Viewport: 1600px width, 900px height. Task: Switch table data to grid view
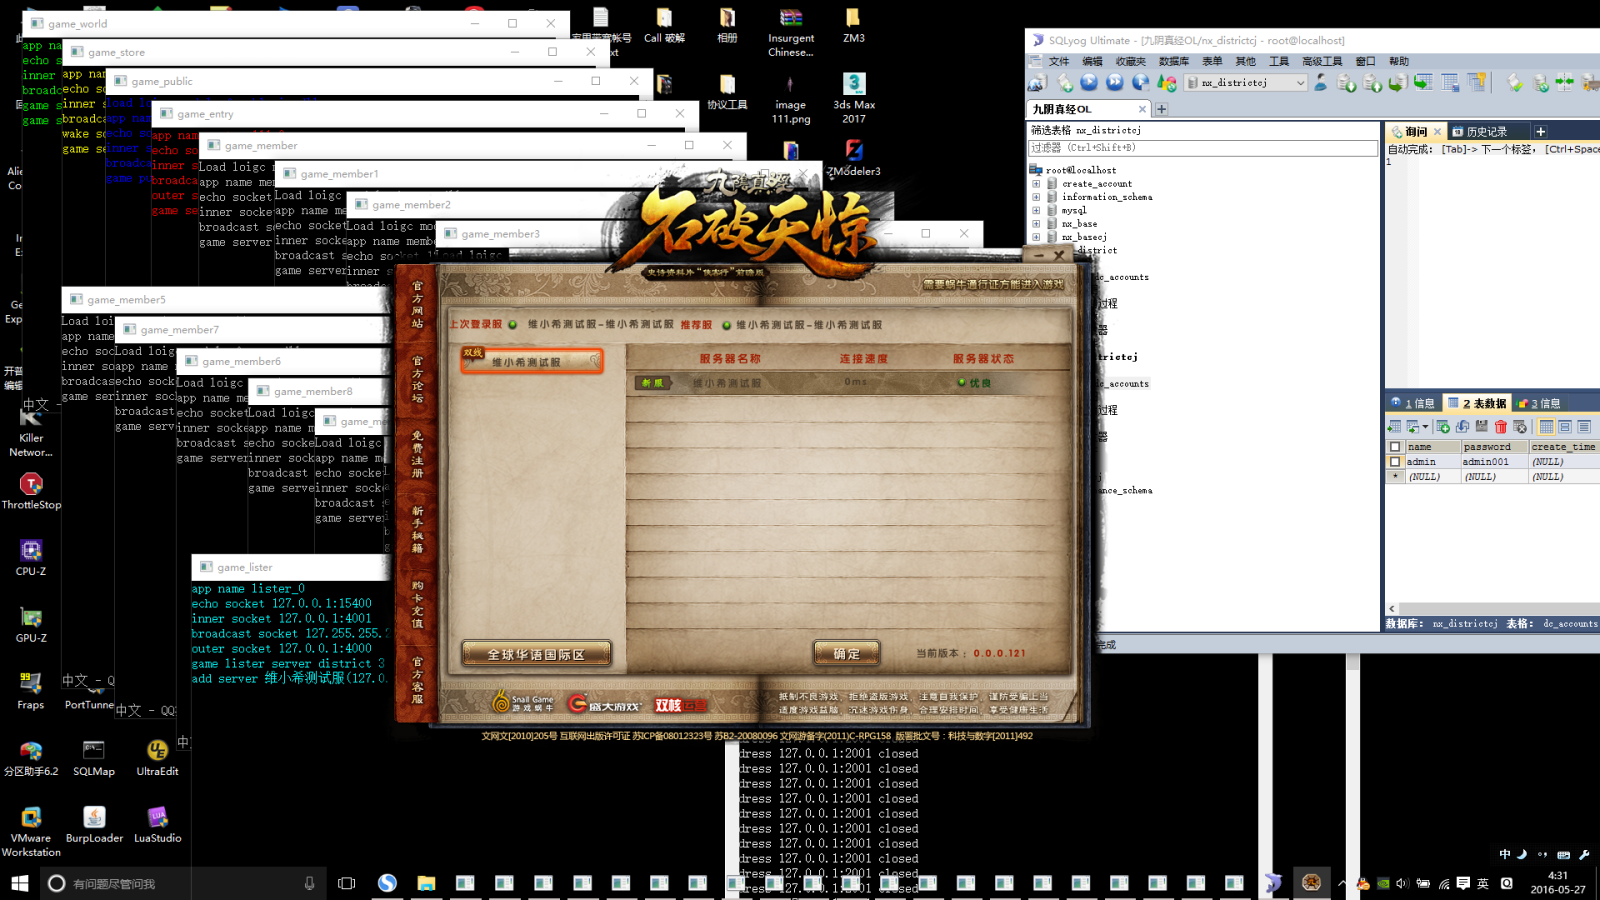1546,427
